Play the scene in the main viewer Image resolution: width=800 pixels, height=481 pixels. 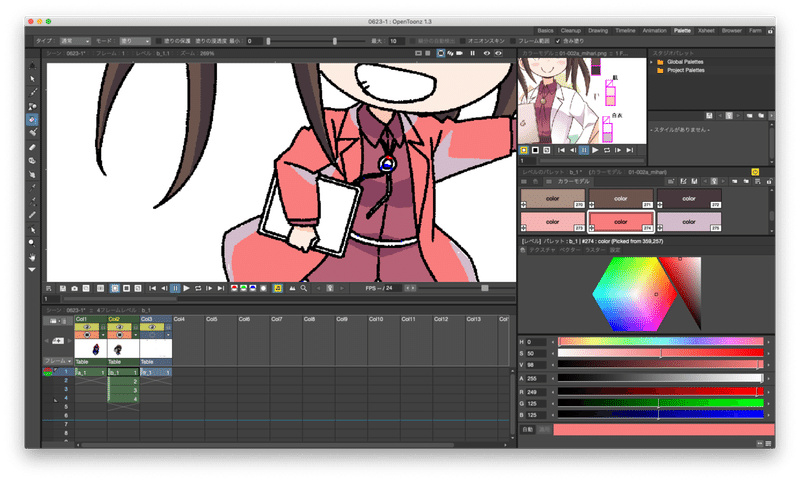click(x=187, y=289)
